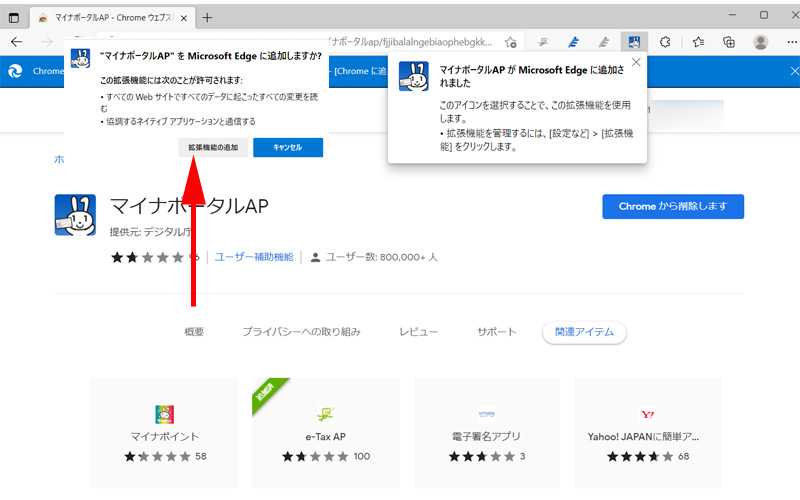Viewport: 800px width, 500px height.
Task: Open the Favorites list icon
Action: coord(698,42)
